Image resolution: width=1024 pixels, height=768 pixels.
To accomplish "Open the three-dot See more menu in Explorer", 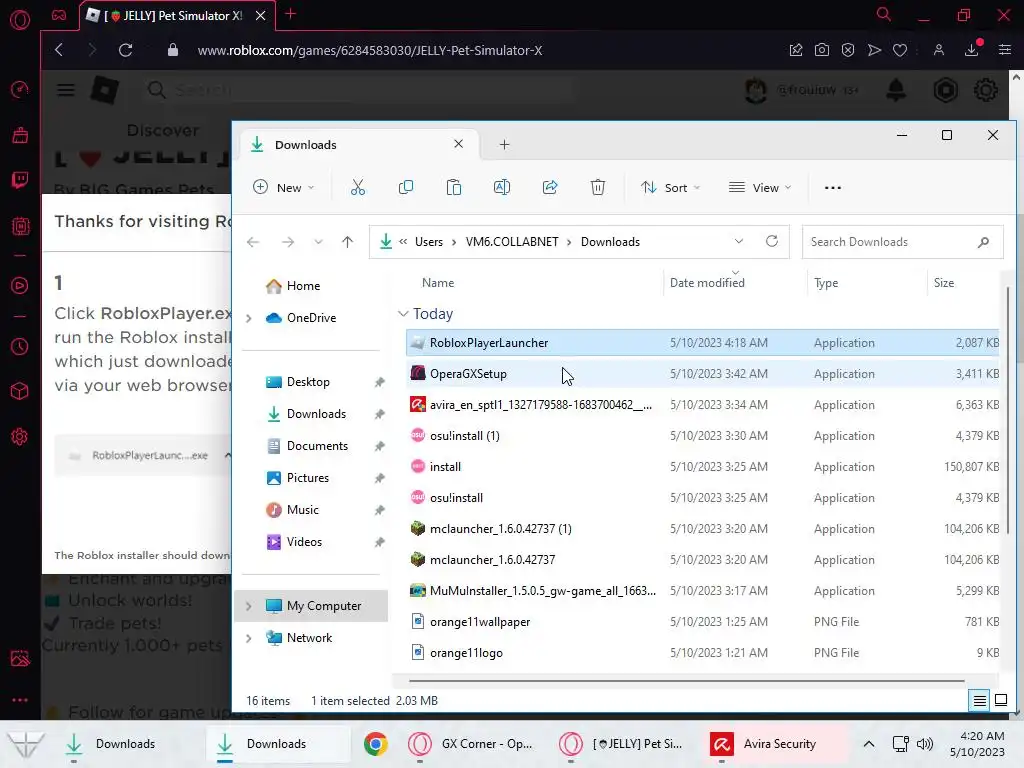I will (x=833, y=187).
